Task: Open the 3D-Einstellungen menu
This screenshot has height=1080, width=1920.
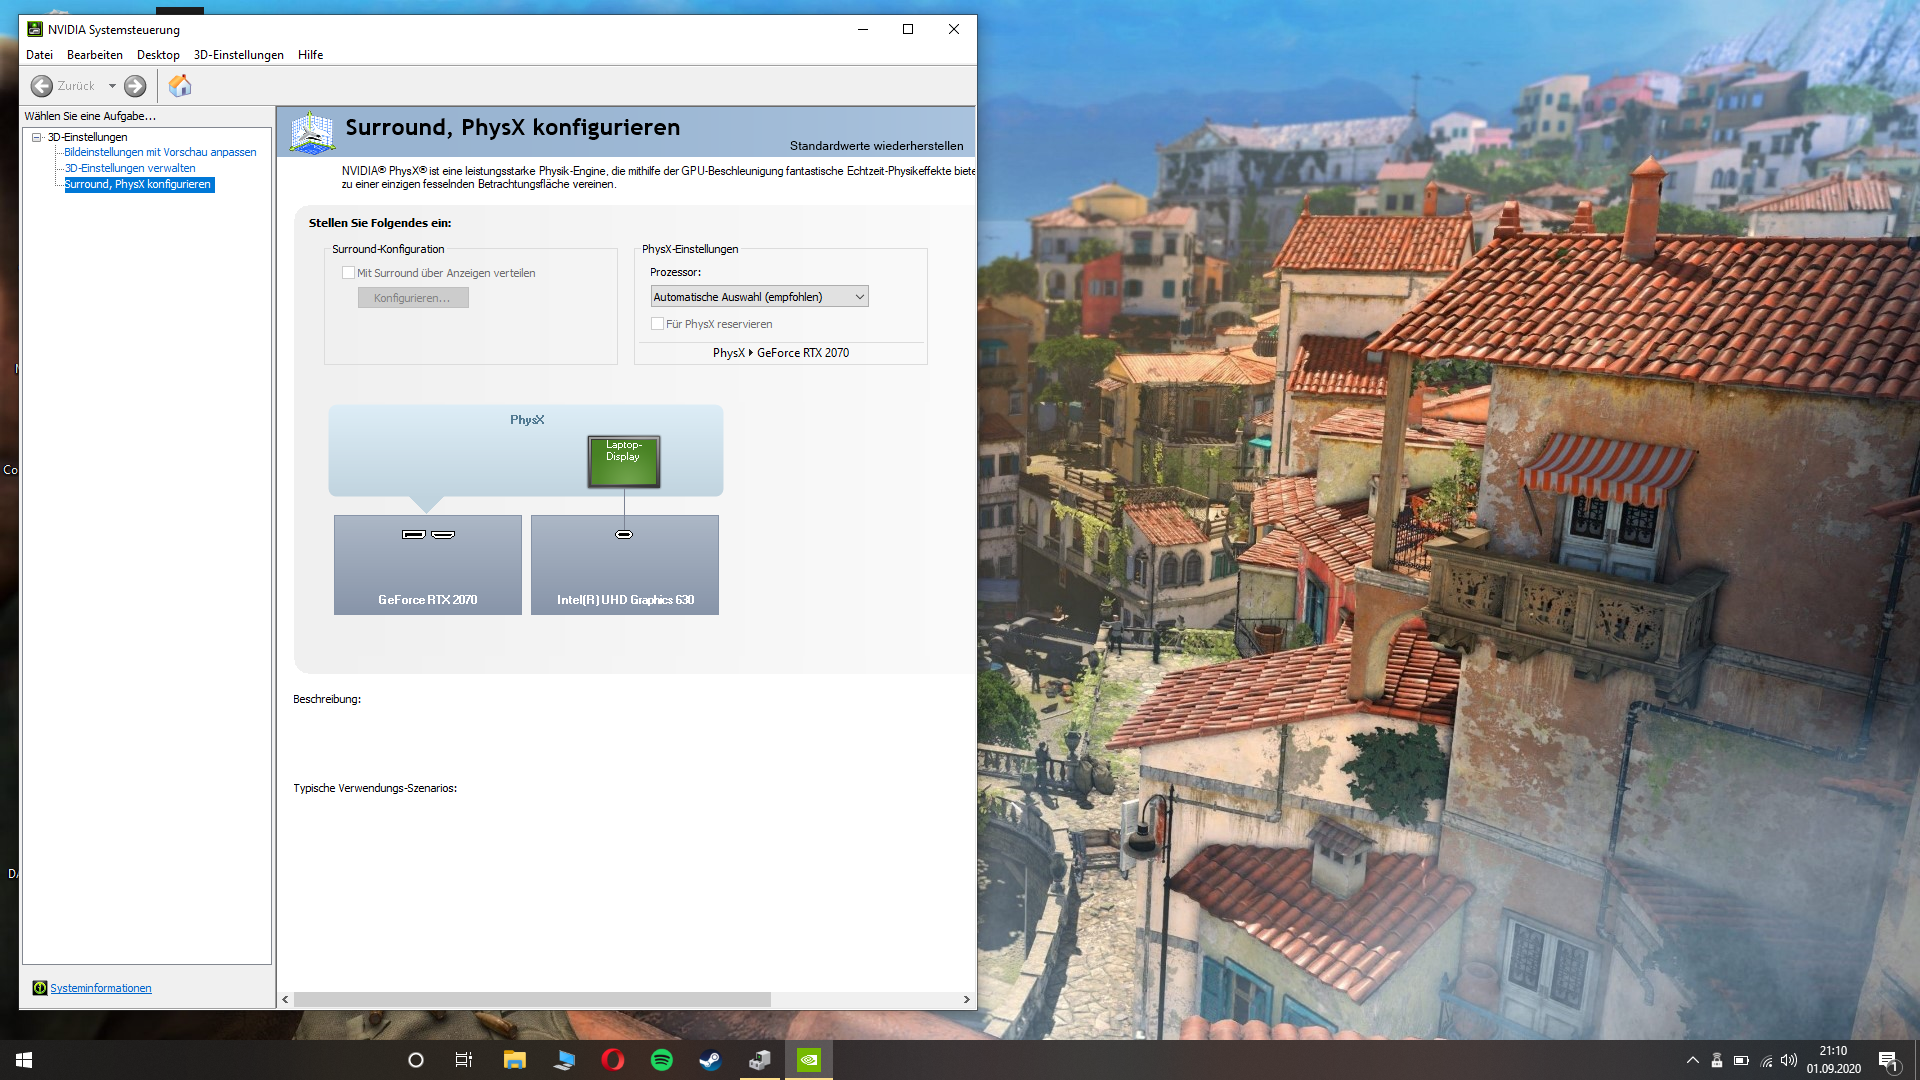Action: [x=238, y=55]
